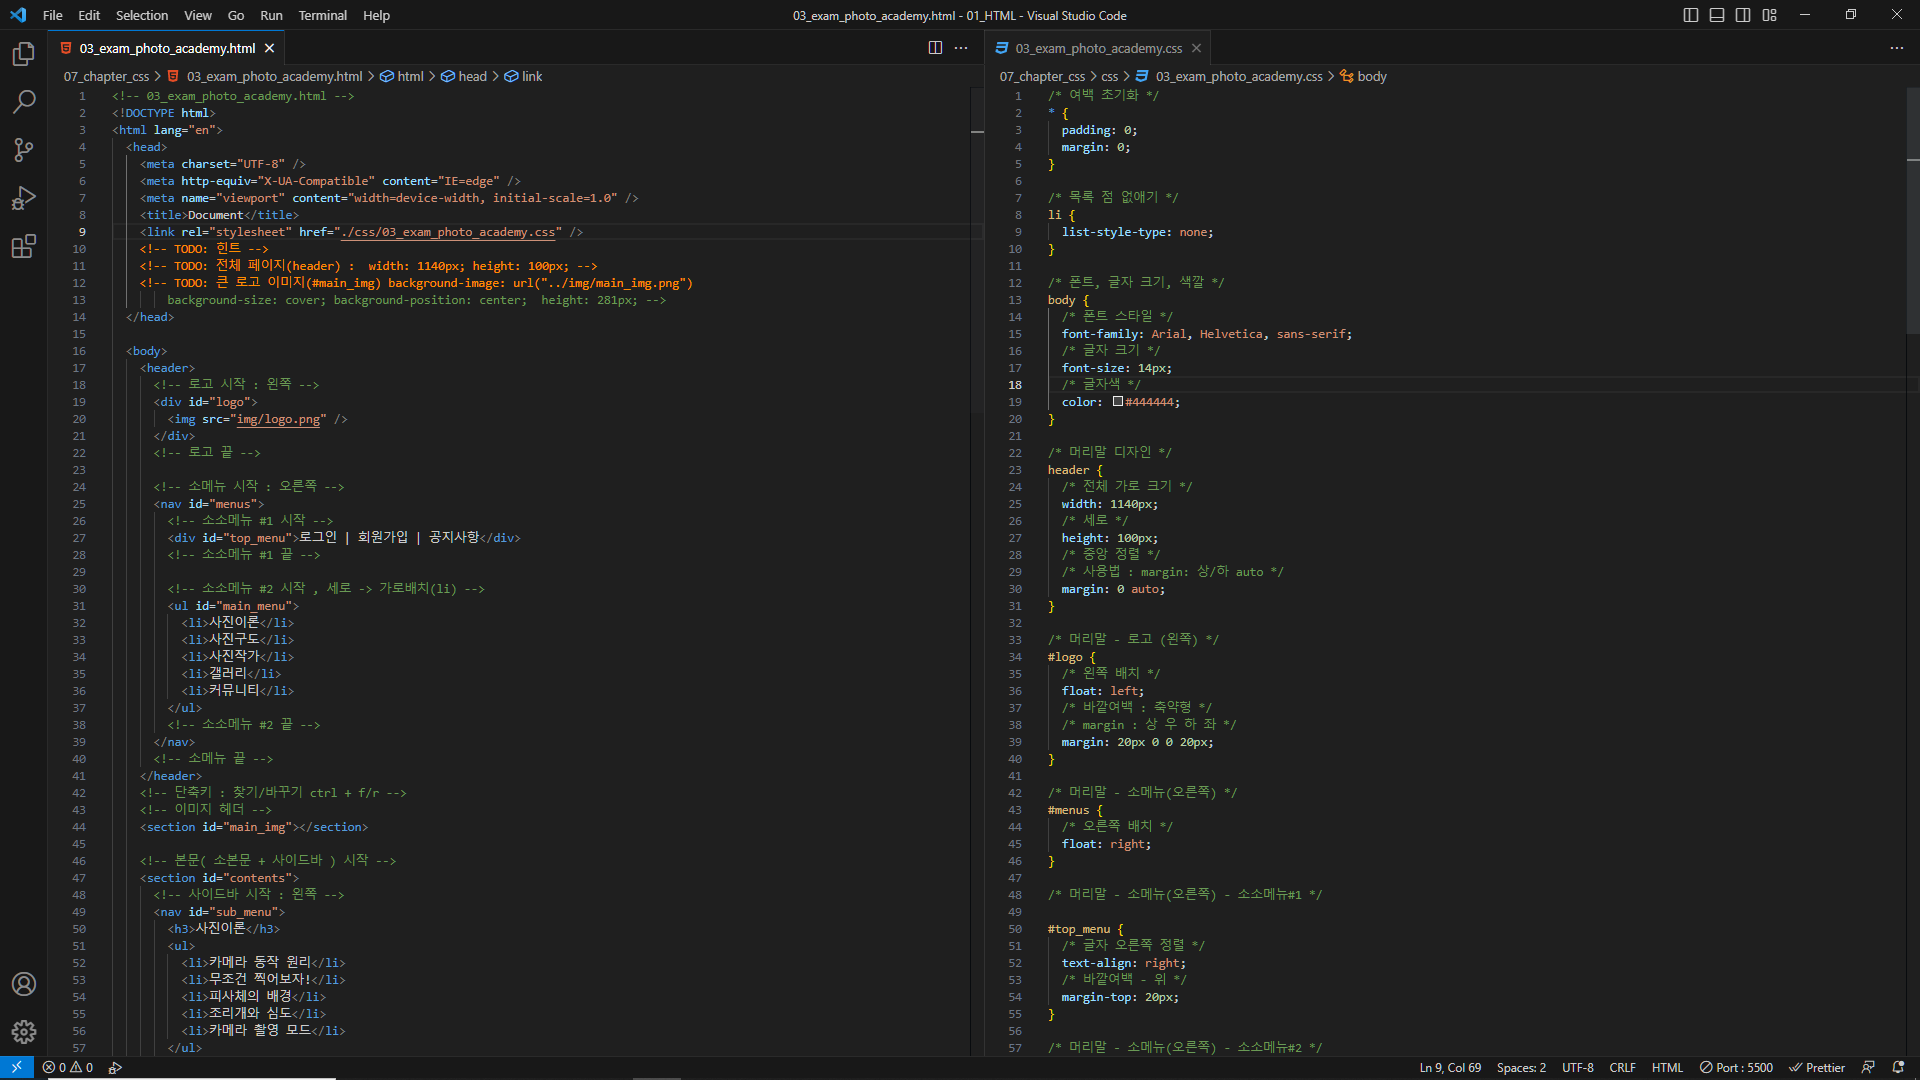Open Source Control view icon

point(24,150)
